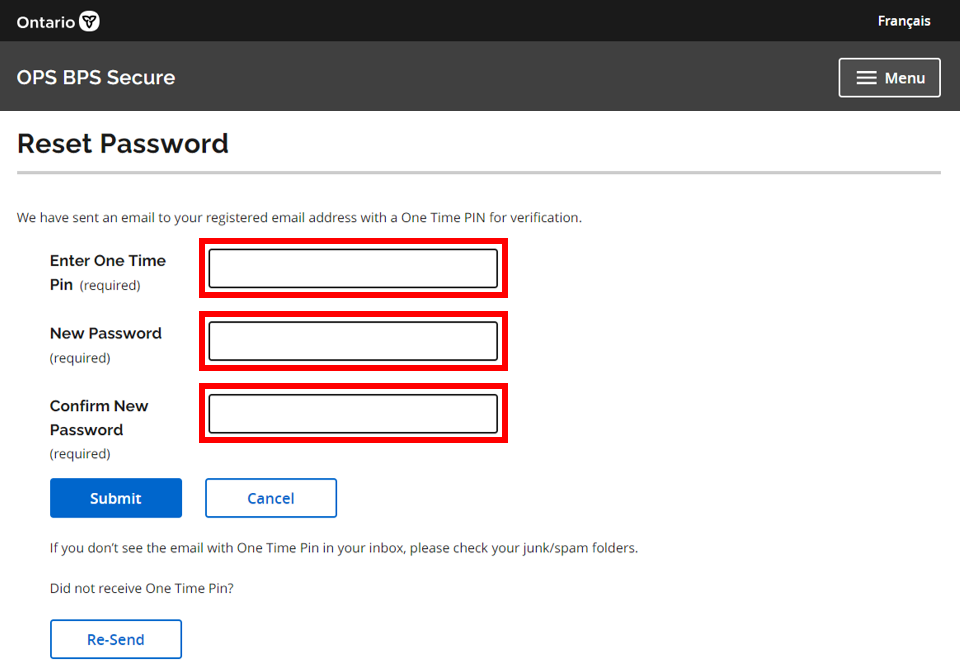960x672 pixels.
Task: Click into the New Password field
Action: coord(353,341)
